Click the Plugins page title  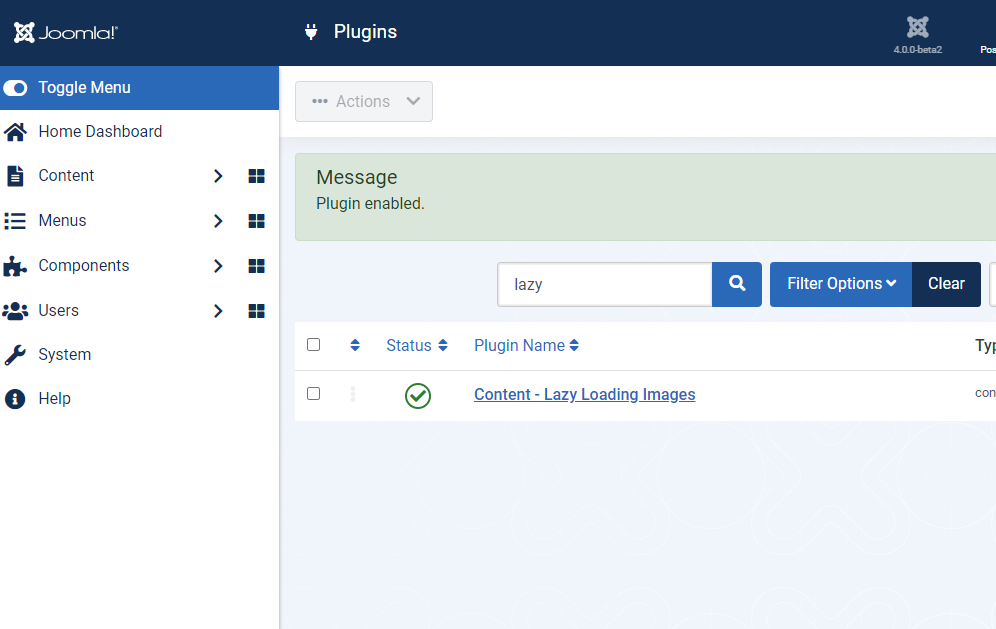(365, 32)
